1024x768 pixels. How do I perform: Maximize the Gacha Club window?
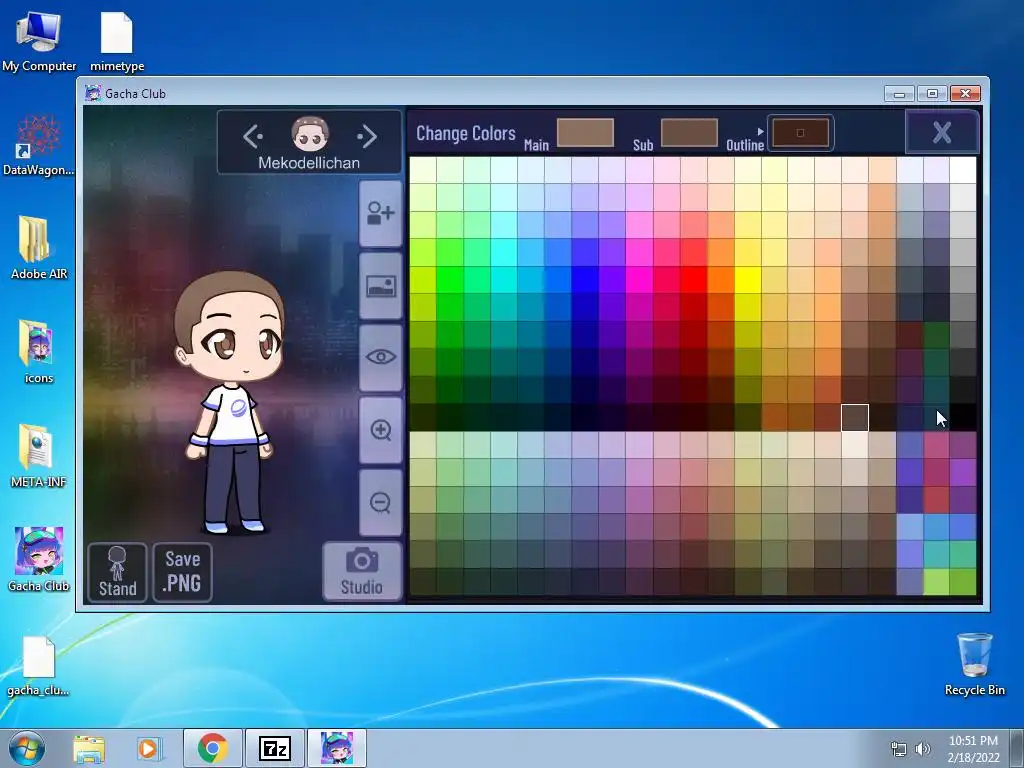932,94
